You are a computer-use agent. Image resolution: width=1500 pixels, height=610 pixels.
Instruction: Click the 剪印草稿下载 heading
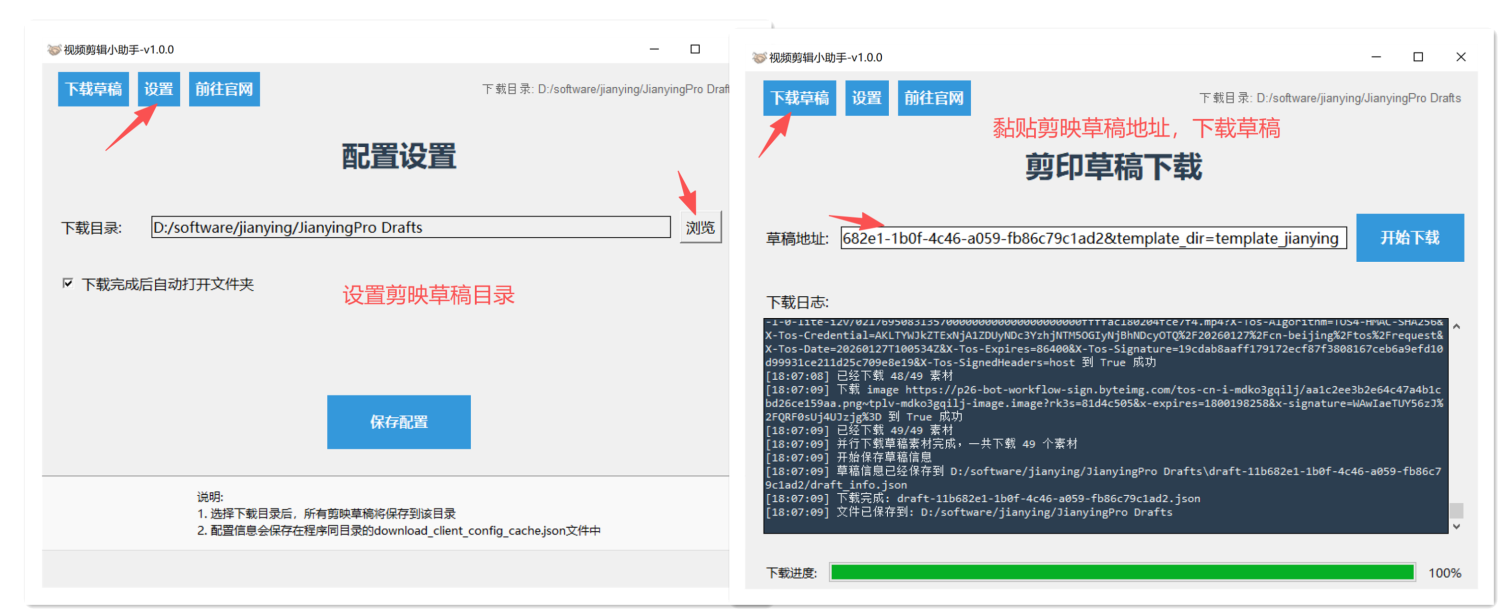coord(1113,166)
